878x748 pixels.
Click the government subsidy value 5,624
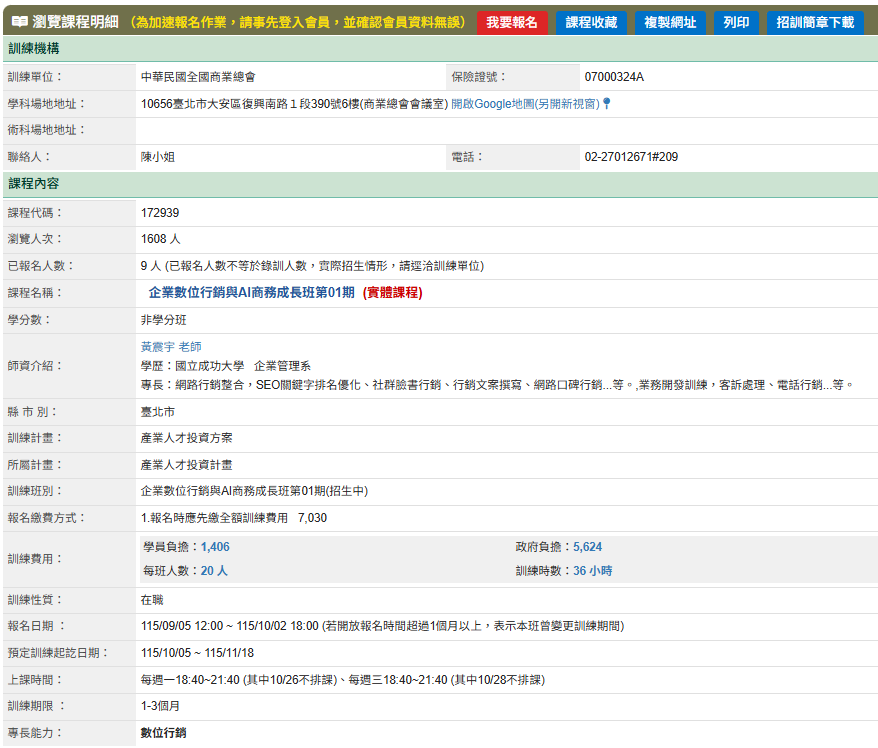coord(587,547)
